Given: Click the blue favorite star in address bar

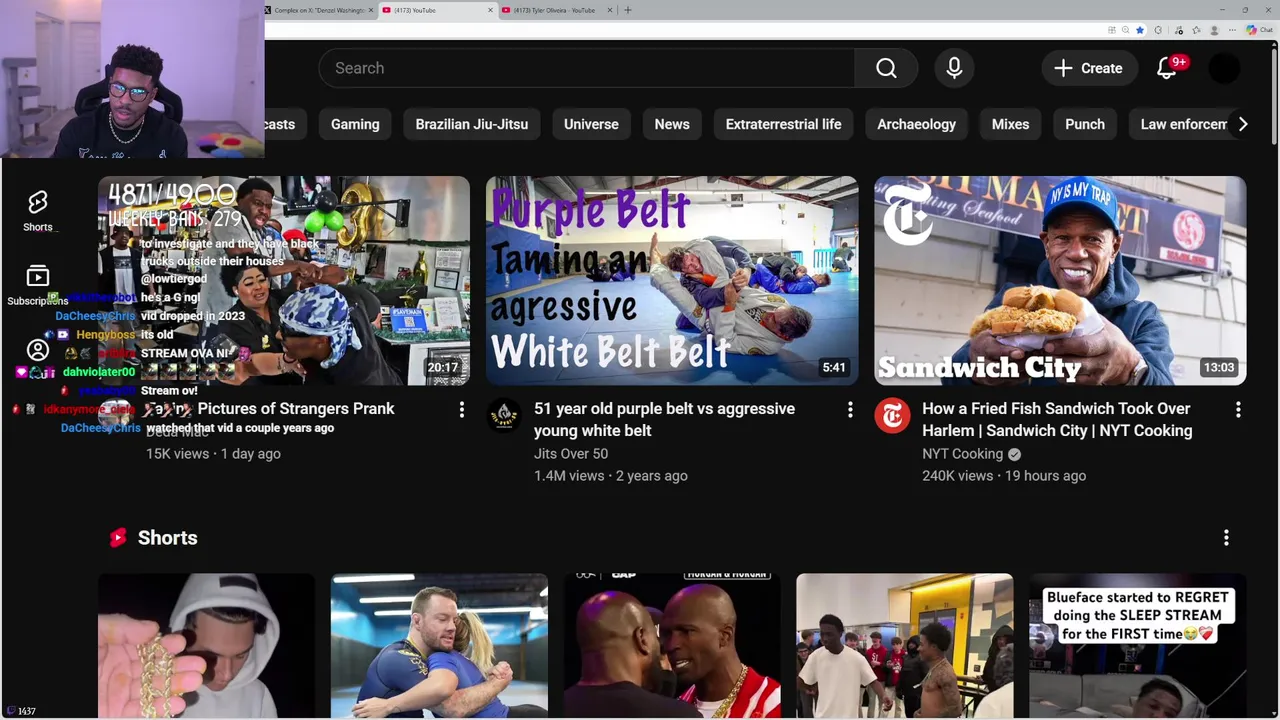Looking at the screenshot, I should [1139, 30].
